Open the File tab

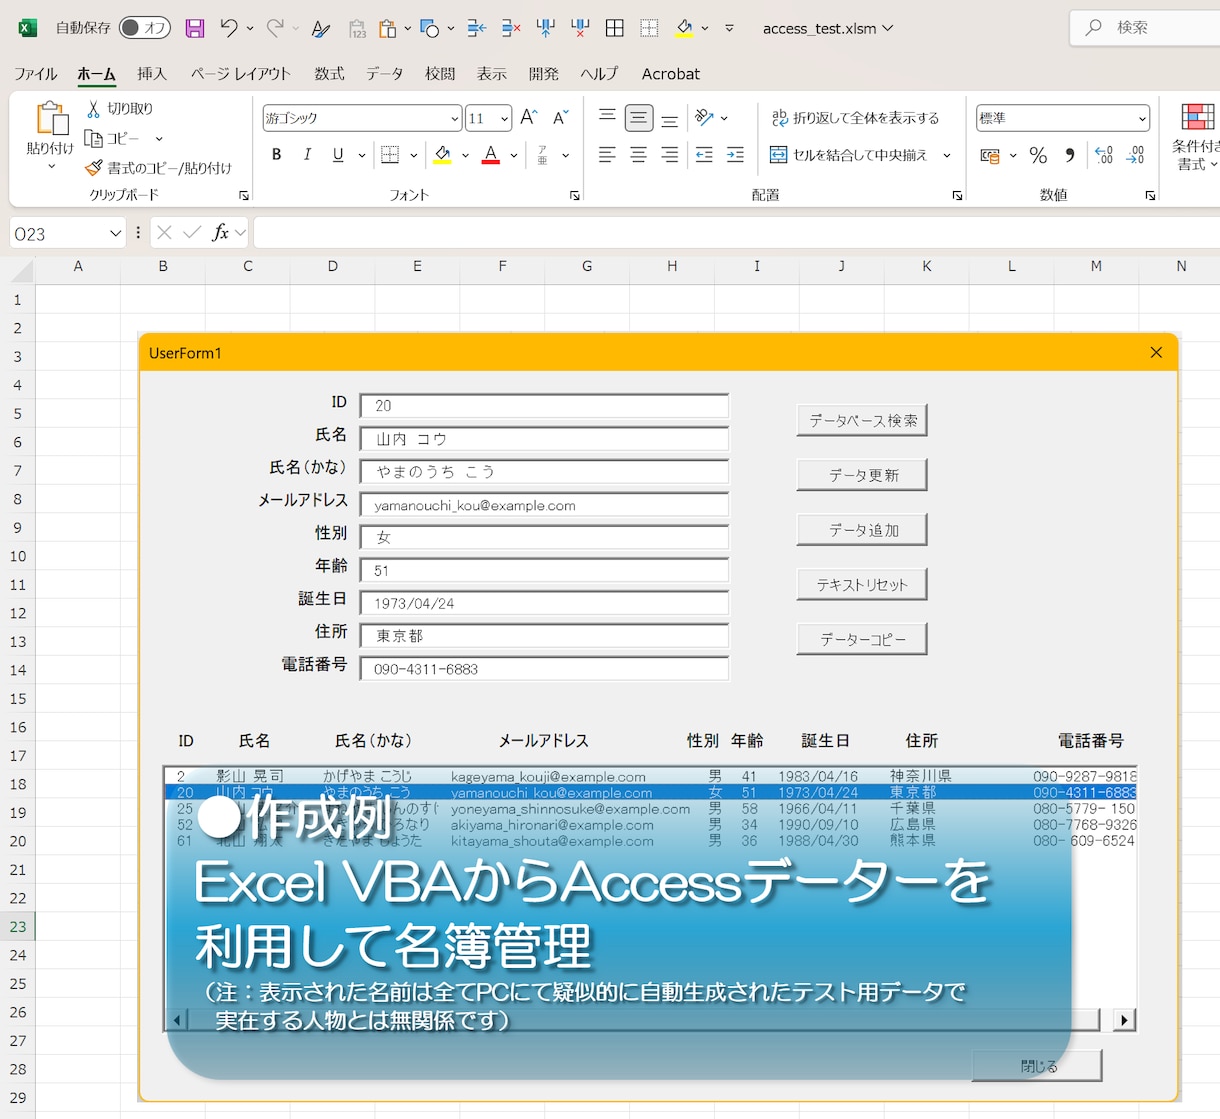click(x=36, y=74)
